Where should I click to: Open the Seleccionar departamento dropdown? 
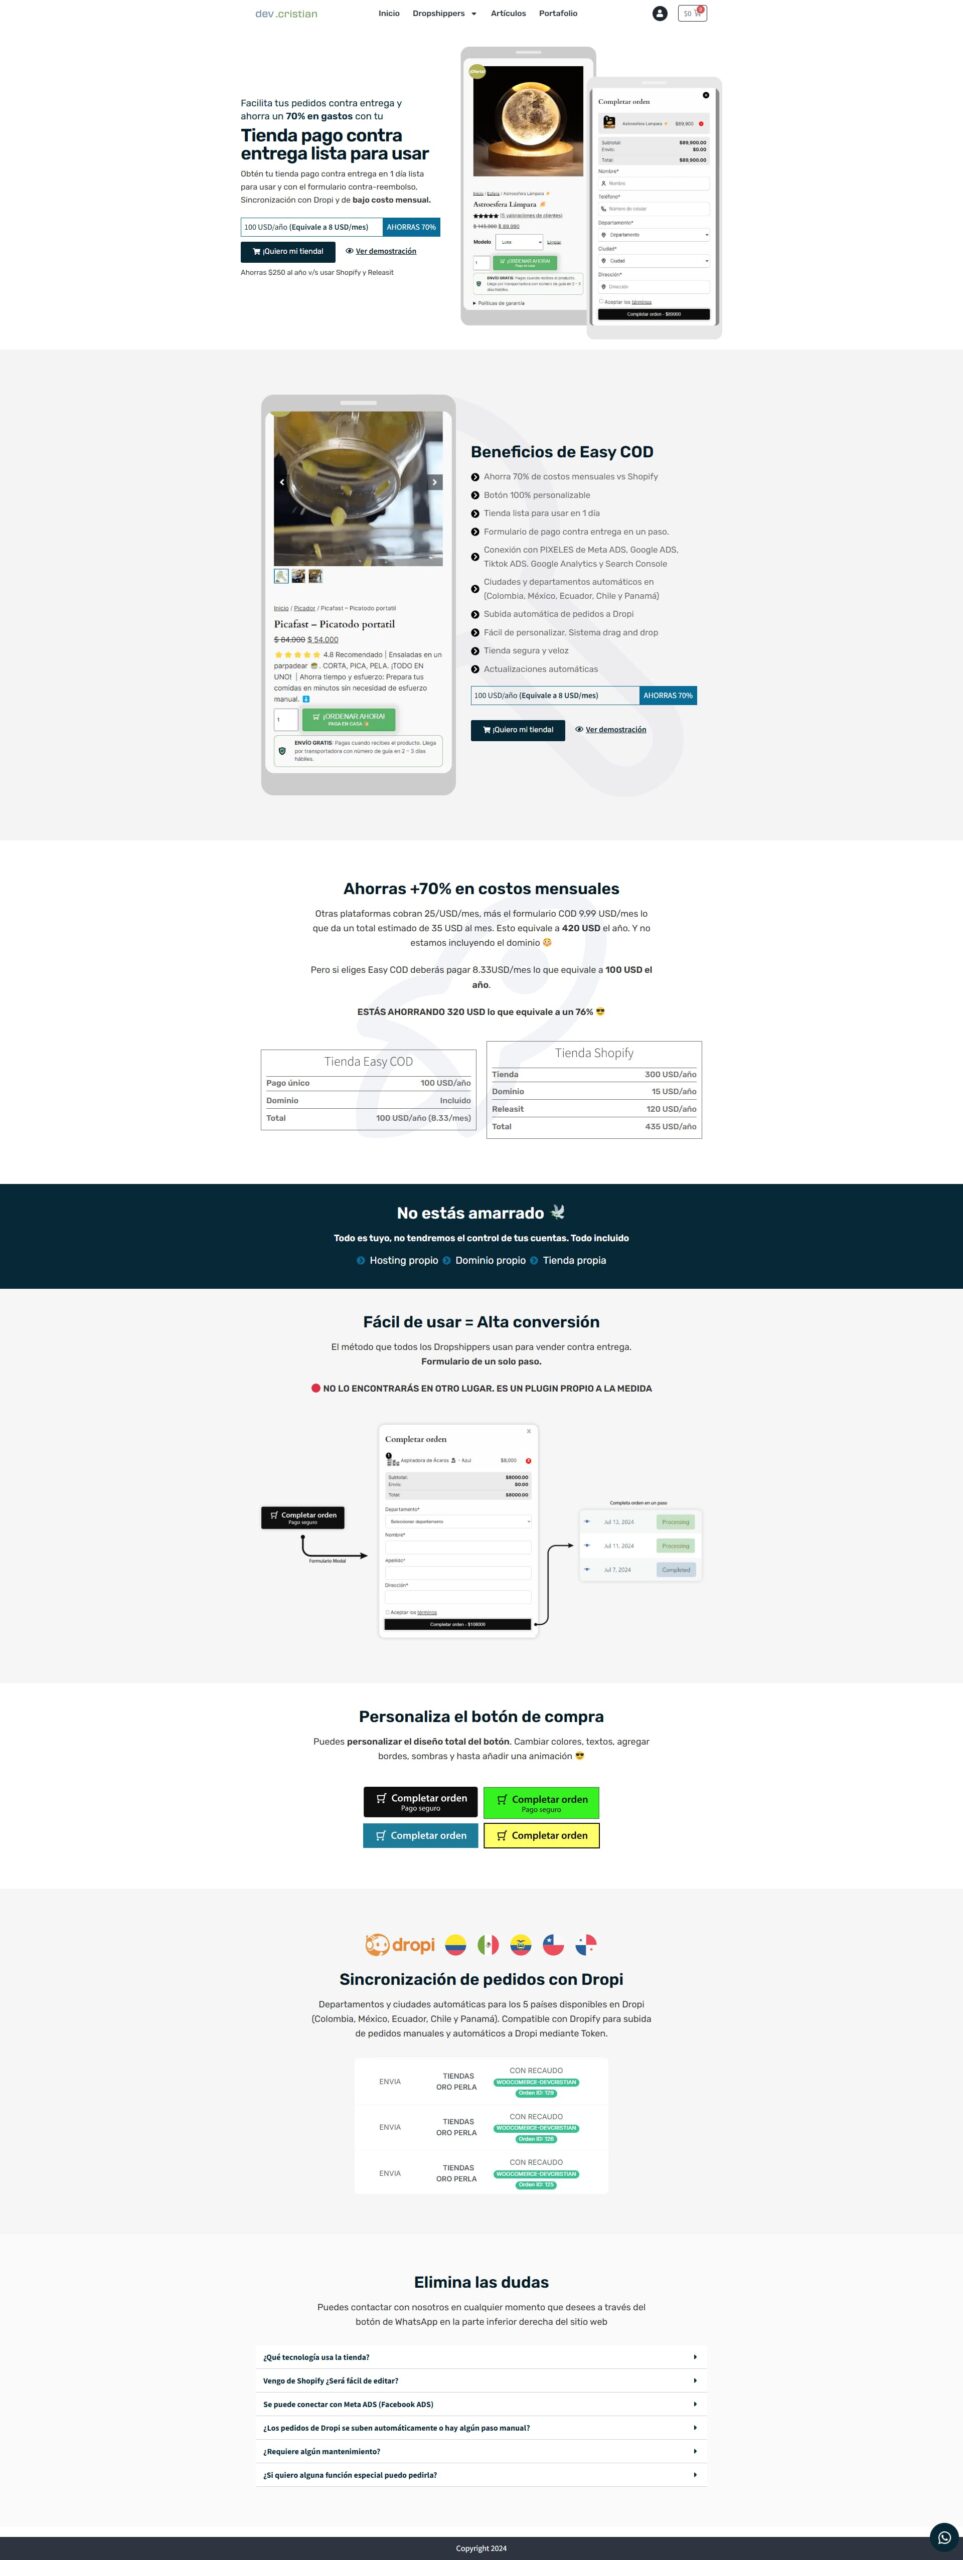click(458, 1521)
